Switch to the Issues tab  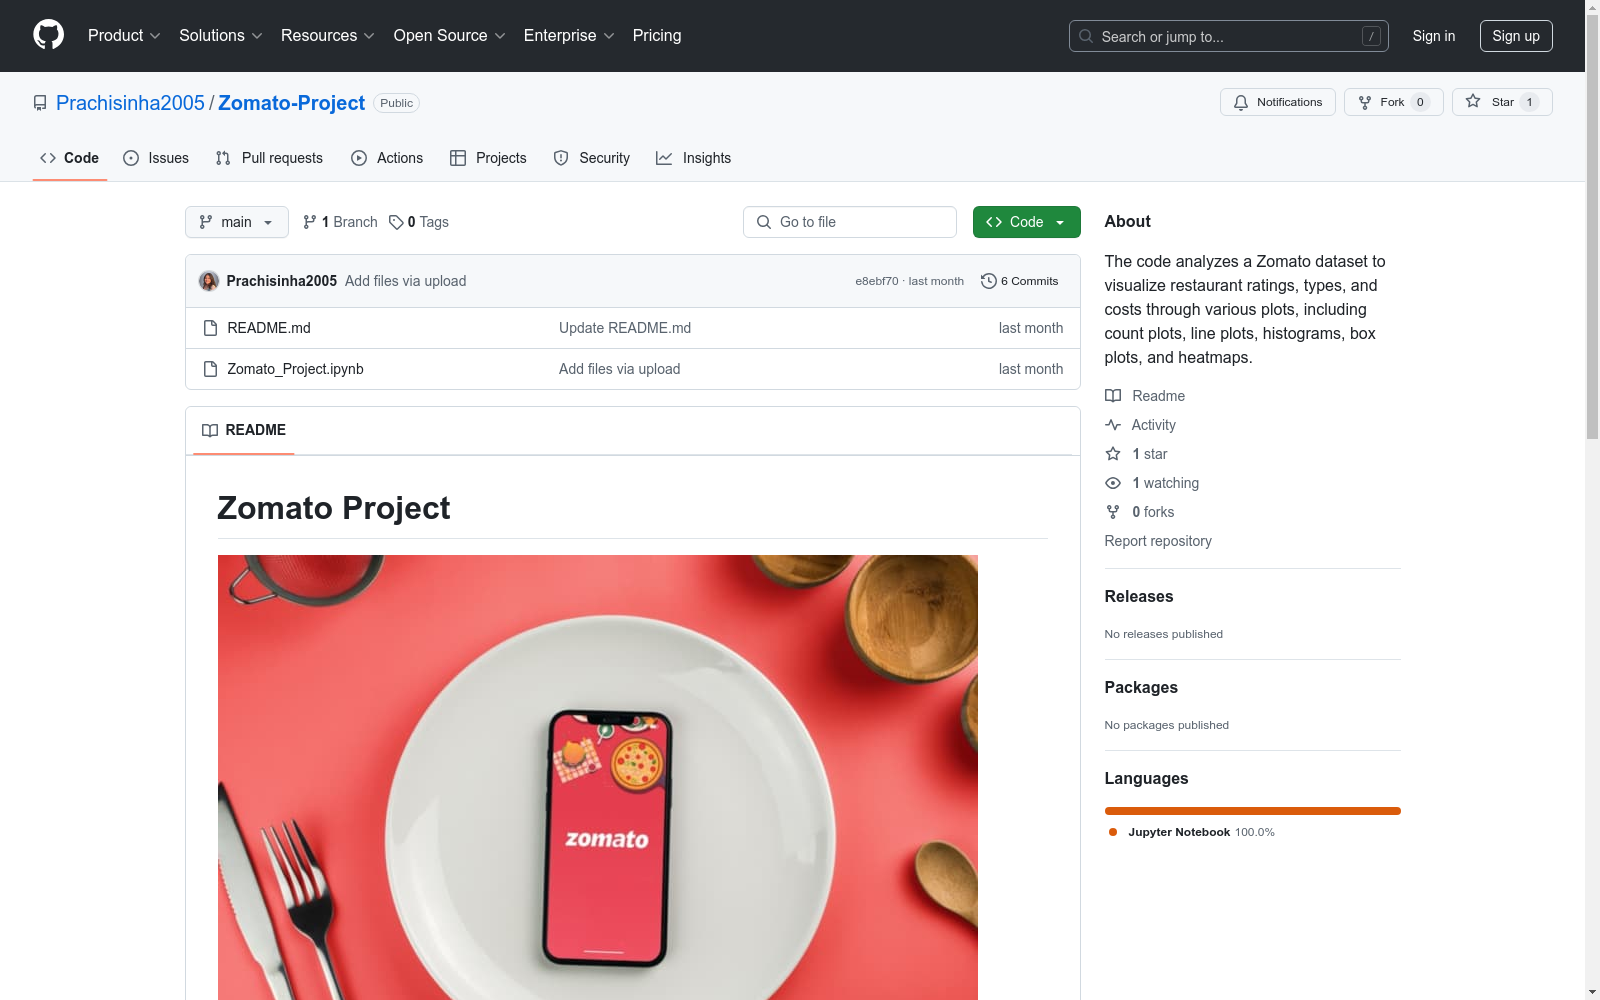pos(156,158)
